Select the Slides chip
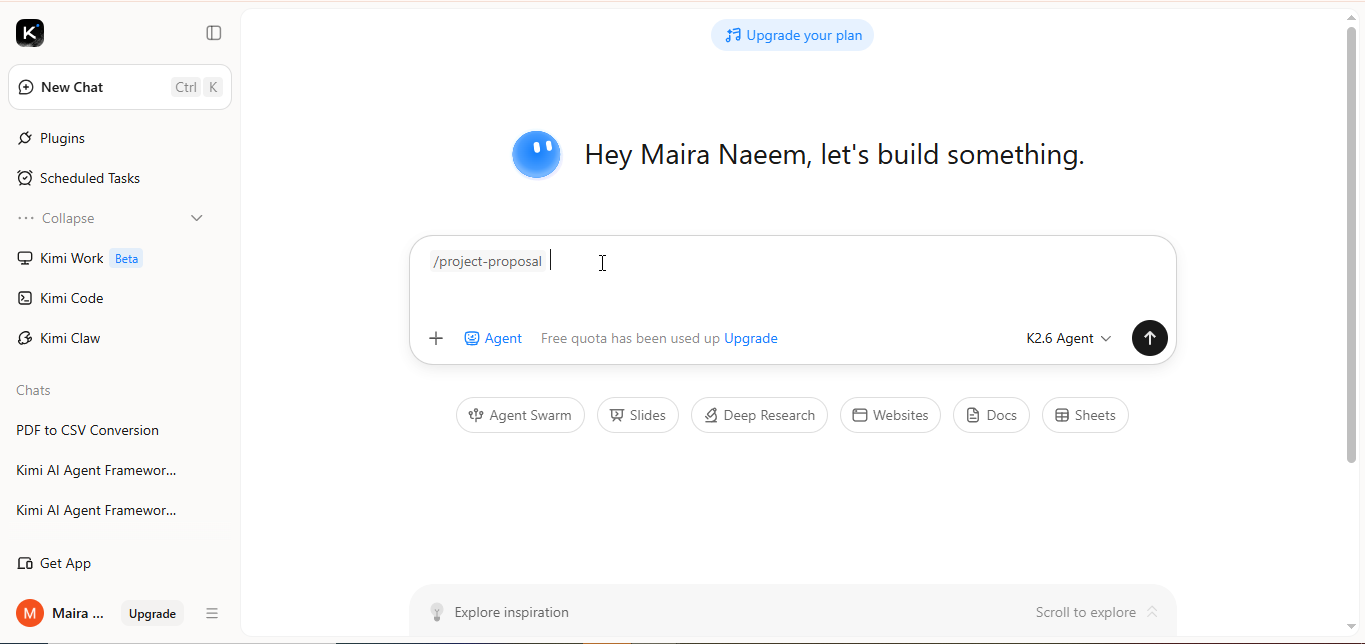1365x644 pixels. point(638,415)
